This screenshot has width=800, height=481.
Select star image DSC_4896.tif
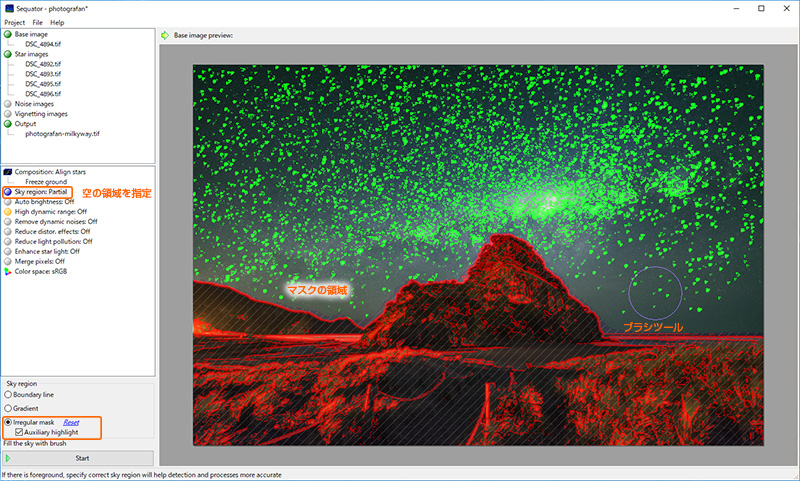coord(43,94)
